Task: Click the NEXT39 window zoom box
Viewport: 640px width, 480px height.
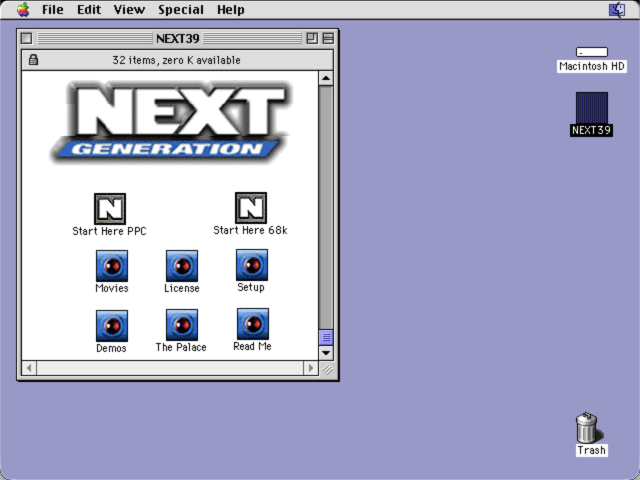Action: (312, 38)
